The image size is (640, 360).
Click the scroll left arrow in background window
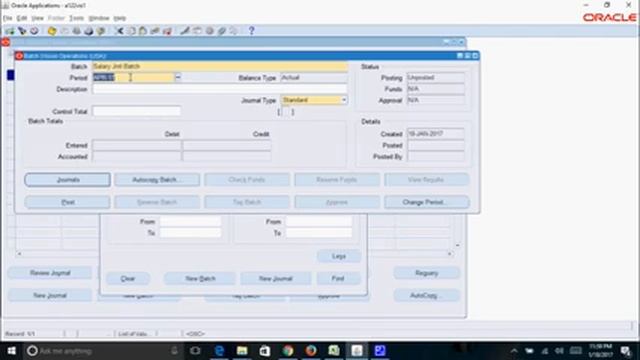click(19, 253)
